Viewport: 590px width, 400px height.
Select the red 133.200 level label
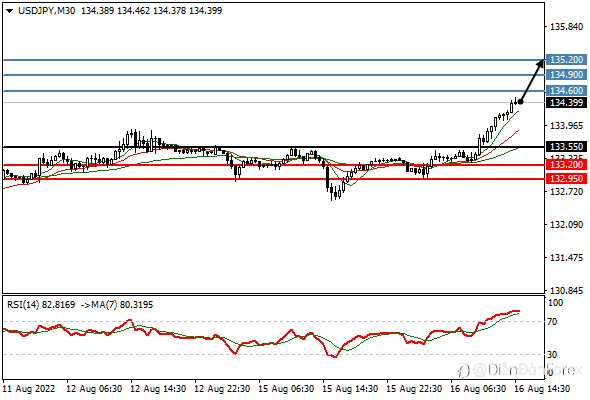pyautogui.click(x=566, y=164)
